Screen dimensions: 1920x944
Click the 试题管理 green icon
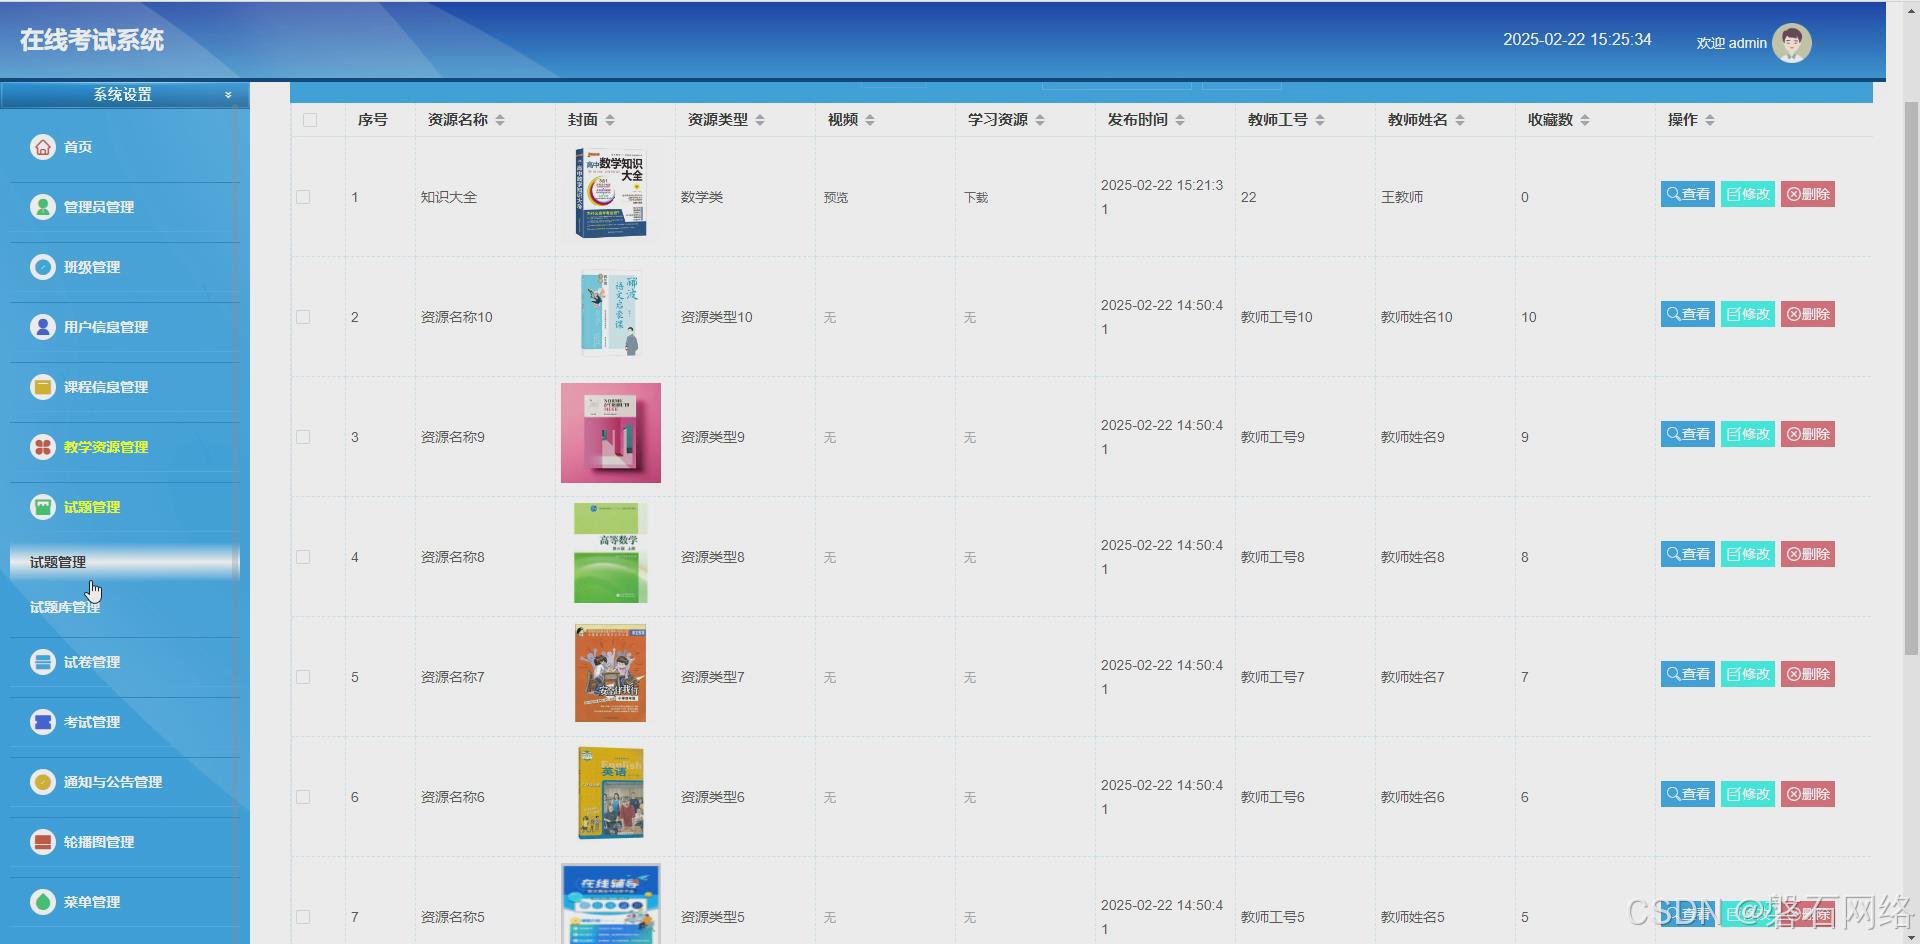pyautogui.click(x=42, y=507)
